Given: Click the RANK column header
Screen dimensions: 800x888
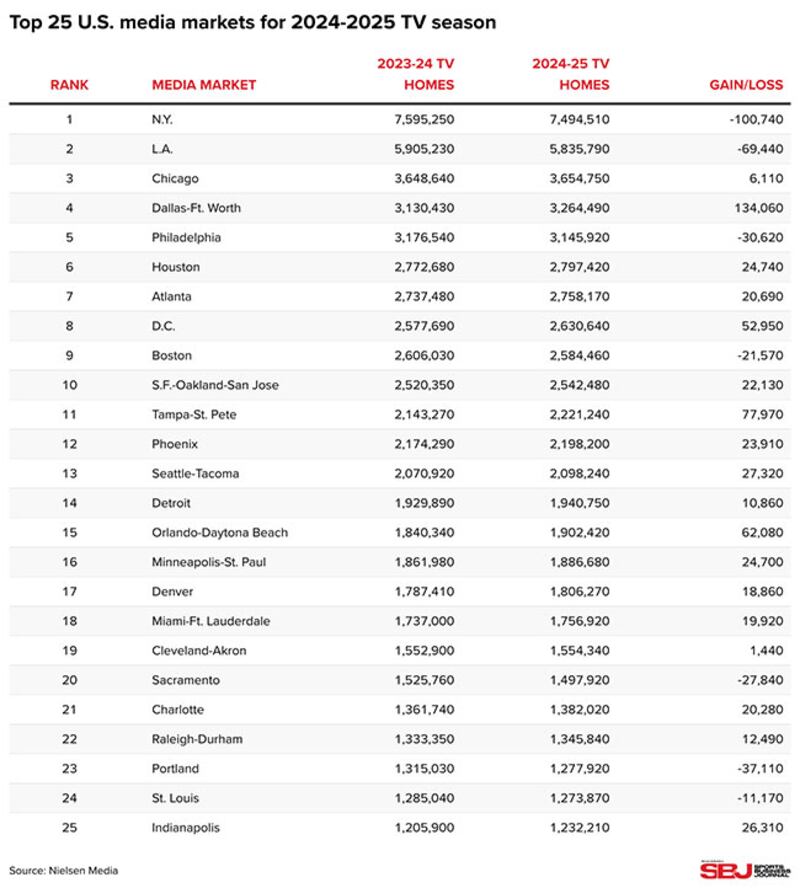Looking at the screenshot, I should pos(69,85).
